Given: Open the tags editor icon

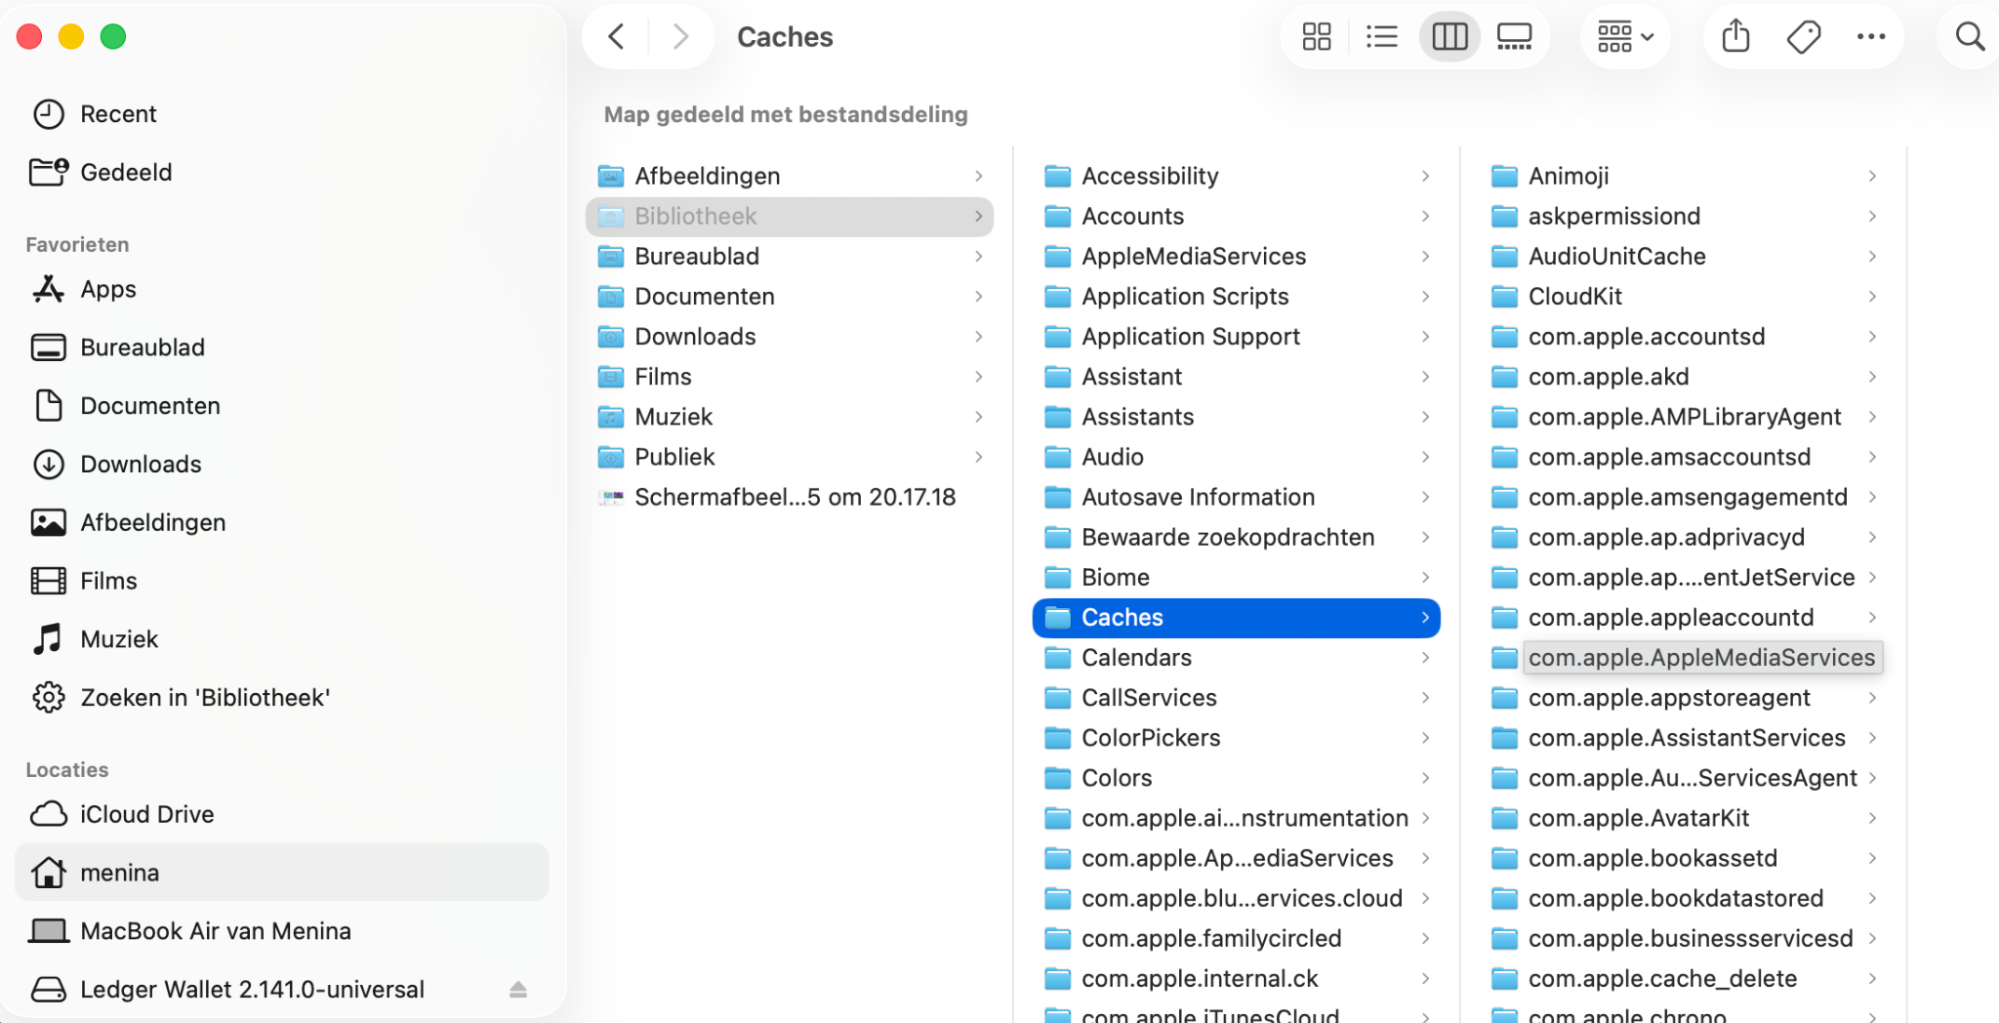Looking at the screenshot, I should click(1803, 37).
